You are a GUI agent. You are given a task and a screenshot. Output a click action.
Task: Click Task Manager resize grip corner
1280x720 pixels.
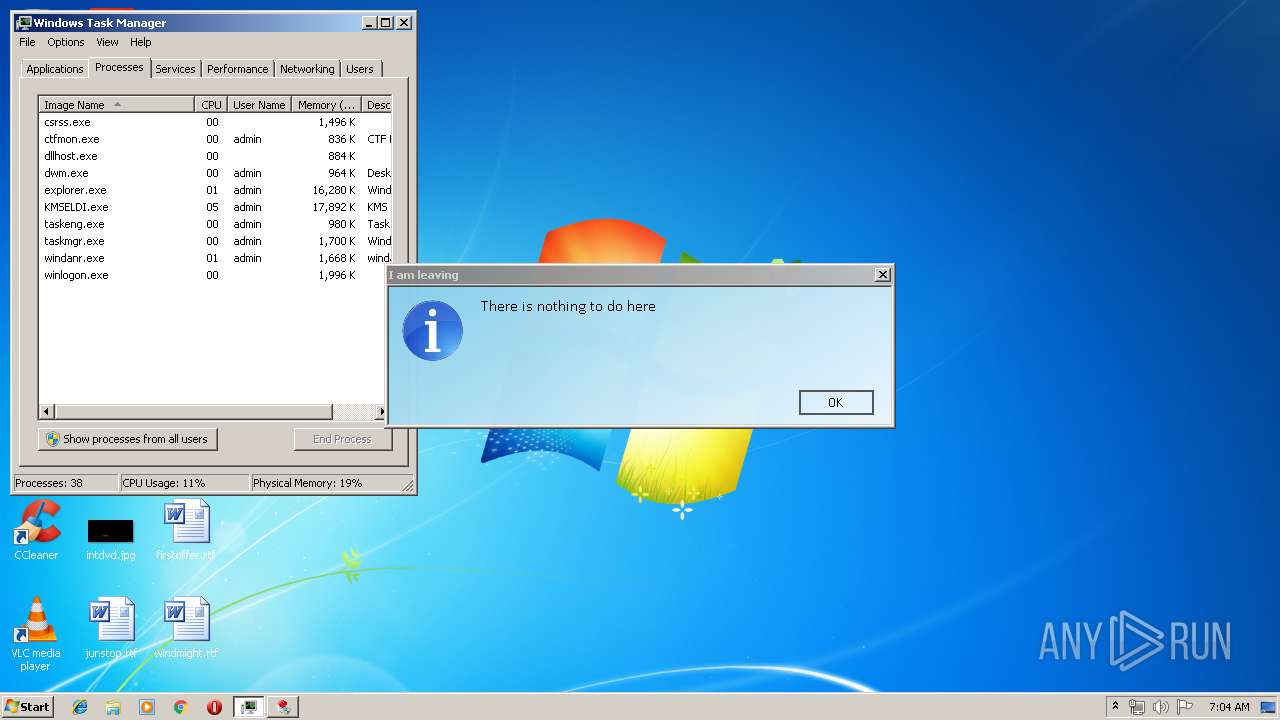click(408, 486)
